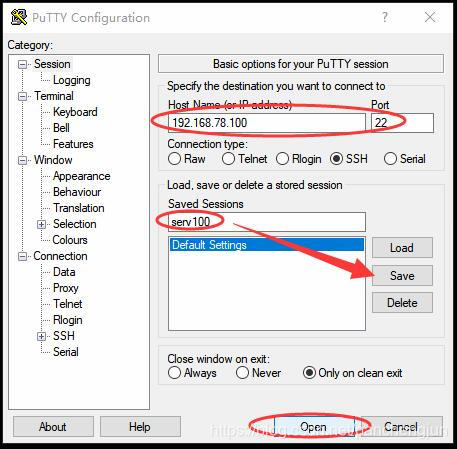
Task: Click the Help button
Action: (x=140, y=427)
